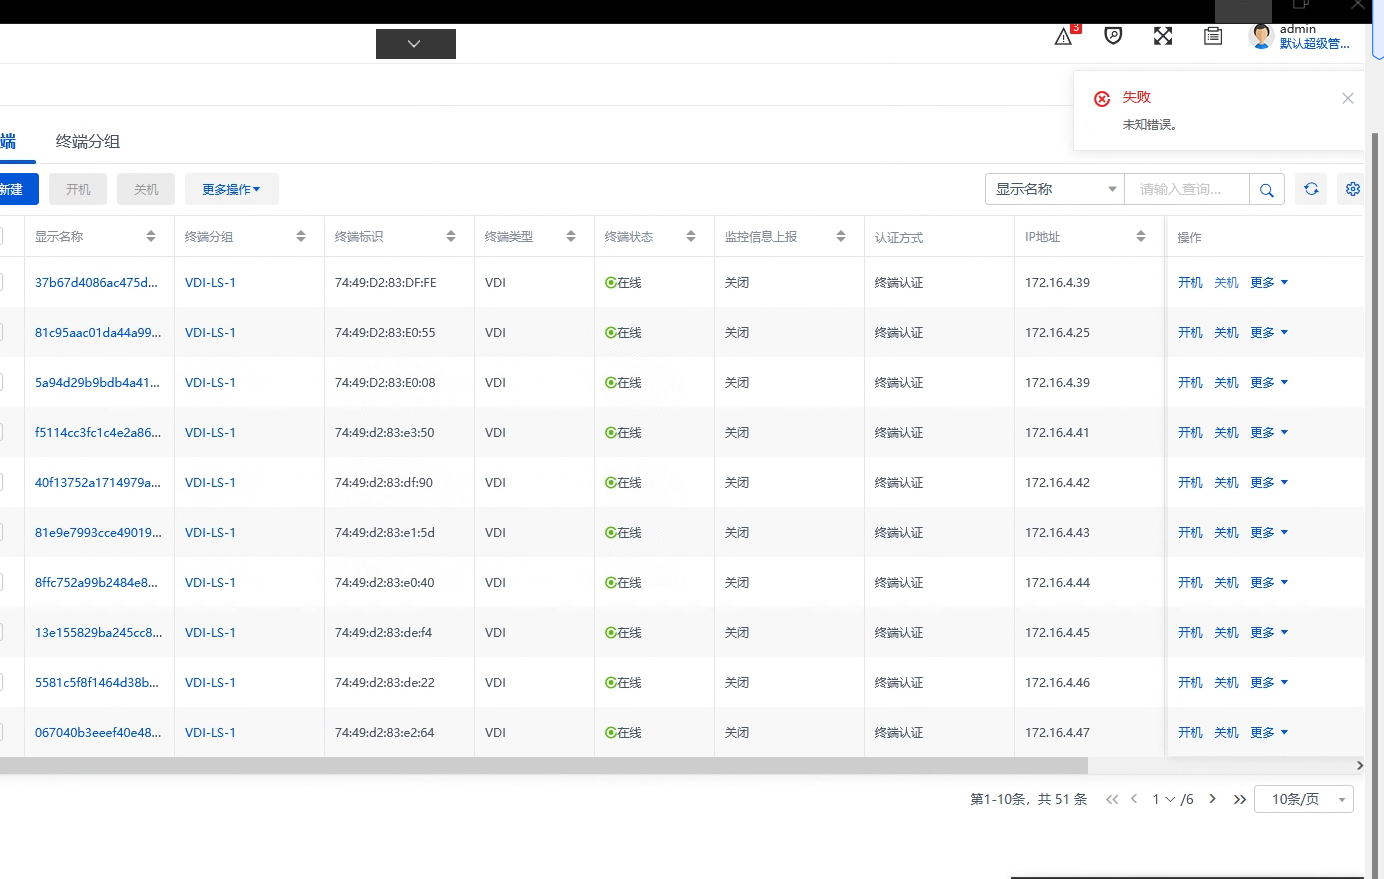Open the task list icon in header
This screenshot has width=1384, height=879.
coord(1213,36)
